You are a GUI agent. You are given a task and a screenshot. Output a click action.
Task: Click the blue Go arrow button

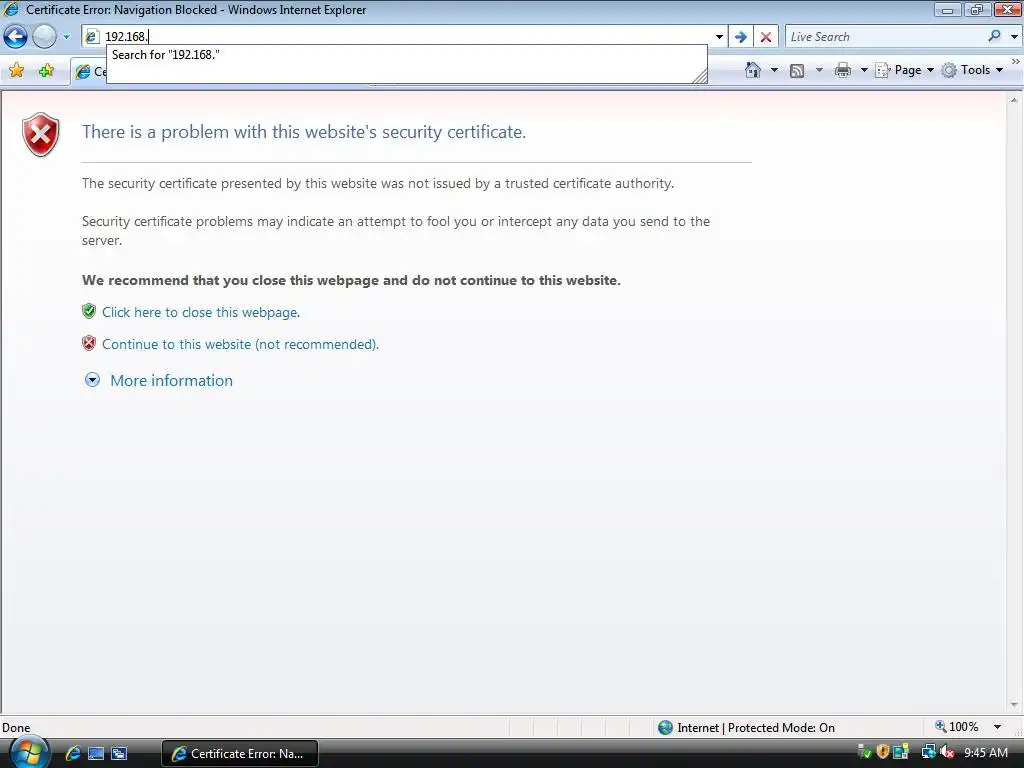pyautogui.click(x=741, y=37)
